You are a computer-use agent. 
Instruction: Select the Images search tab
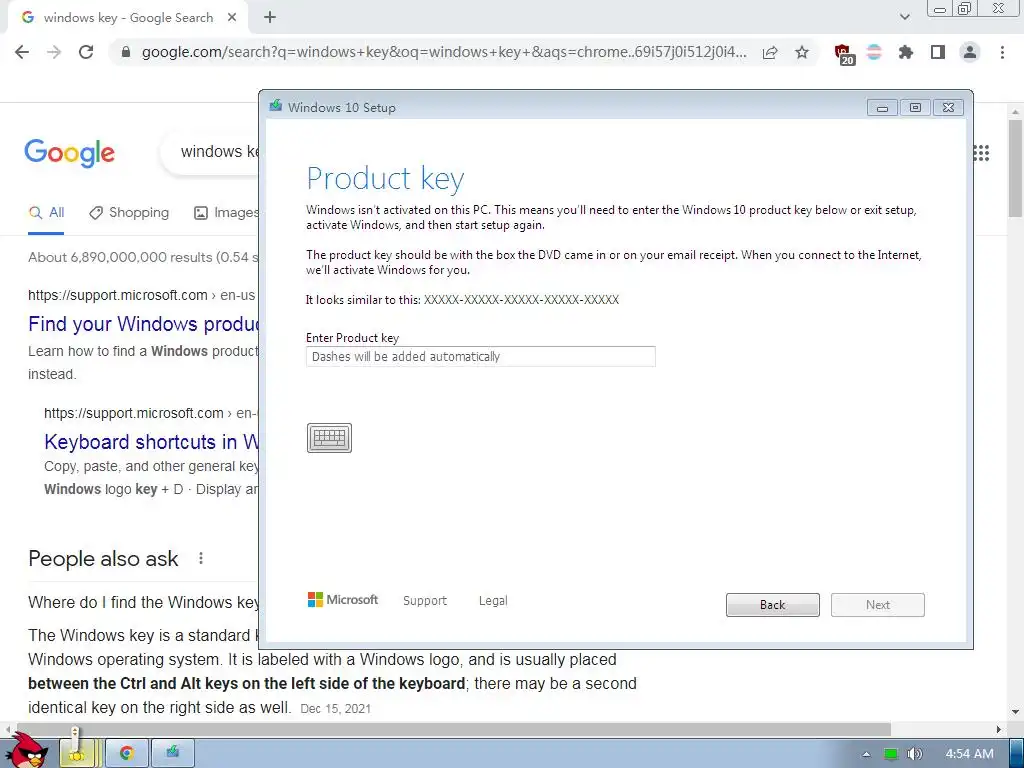pyautogui.click(x=227, y=213)
